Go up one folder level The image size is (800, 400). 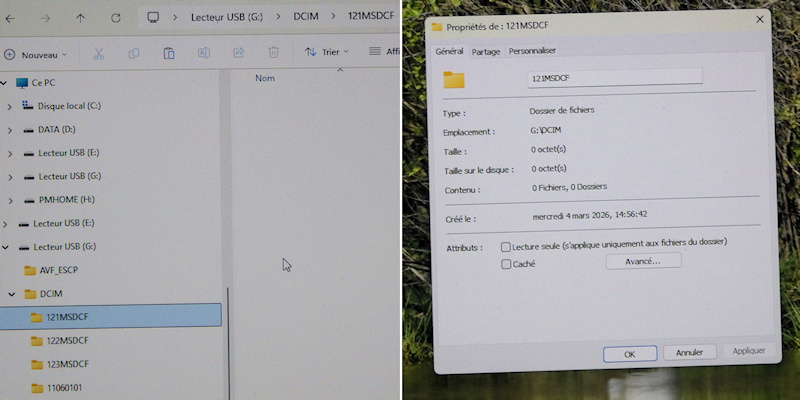pyautogui.click(x=81, y=18)
